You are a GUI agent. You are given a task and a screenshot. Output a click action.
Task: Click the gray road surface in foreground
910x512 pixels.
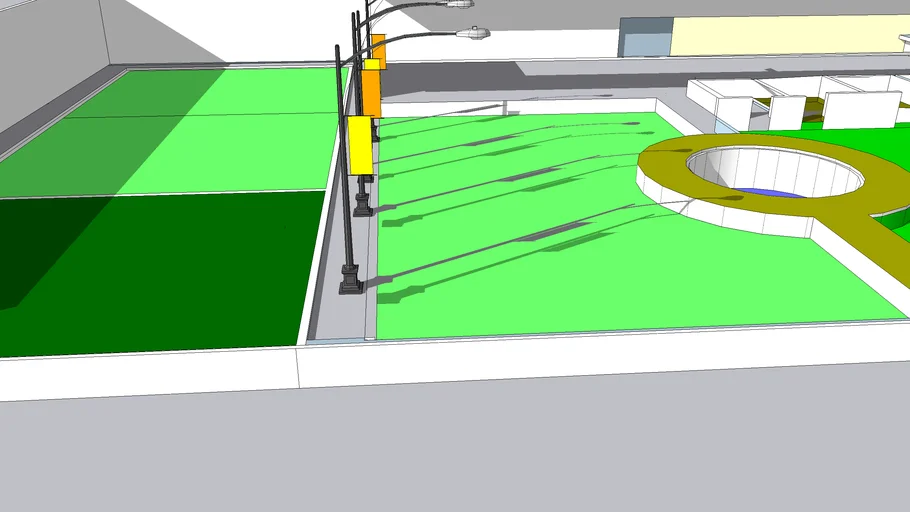450,450
